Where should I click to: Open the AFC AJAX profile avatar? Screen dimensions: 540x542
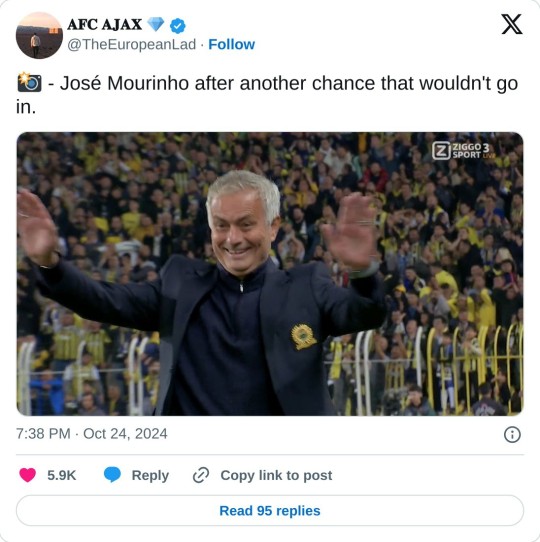click(x=39, y=36)
